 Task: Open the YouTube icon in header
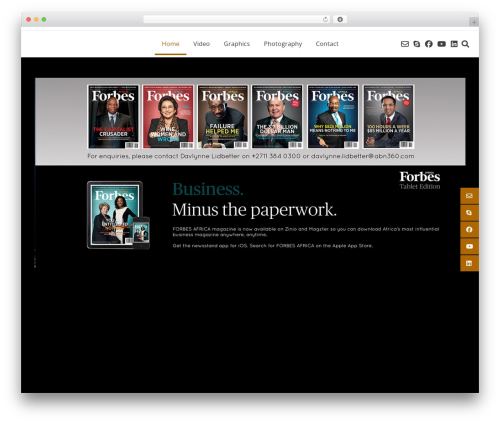point(441,44)
